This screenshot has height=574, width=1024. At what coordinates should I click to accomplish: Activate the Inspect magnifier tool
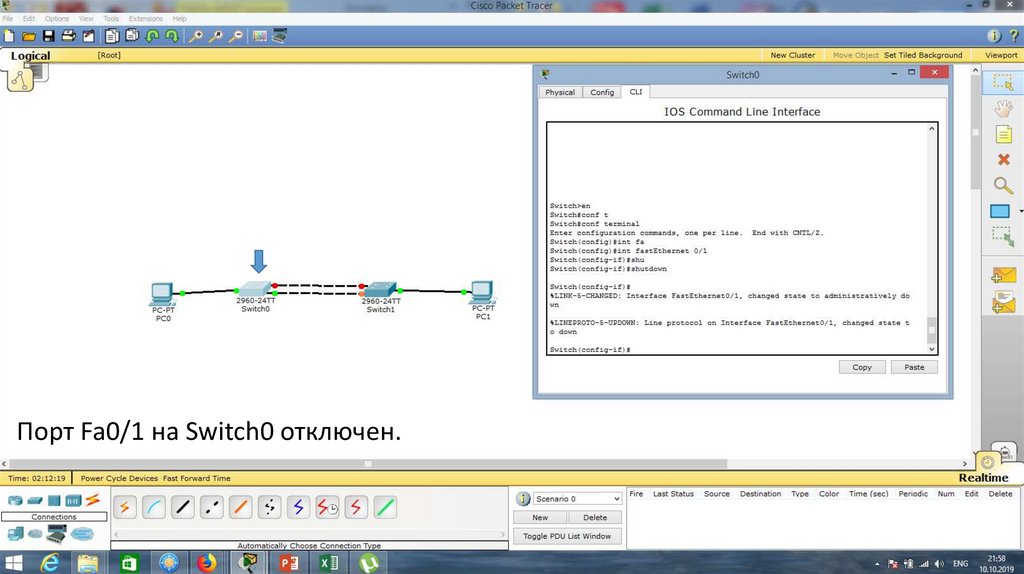[1003, 185]
